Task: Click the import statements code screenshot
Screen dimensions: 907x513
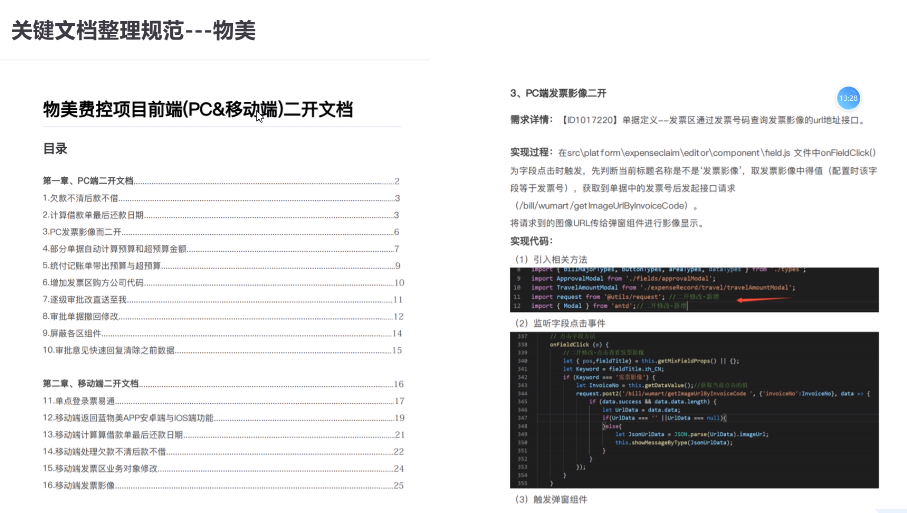Action: [x=694, y=290]
